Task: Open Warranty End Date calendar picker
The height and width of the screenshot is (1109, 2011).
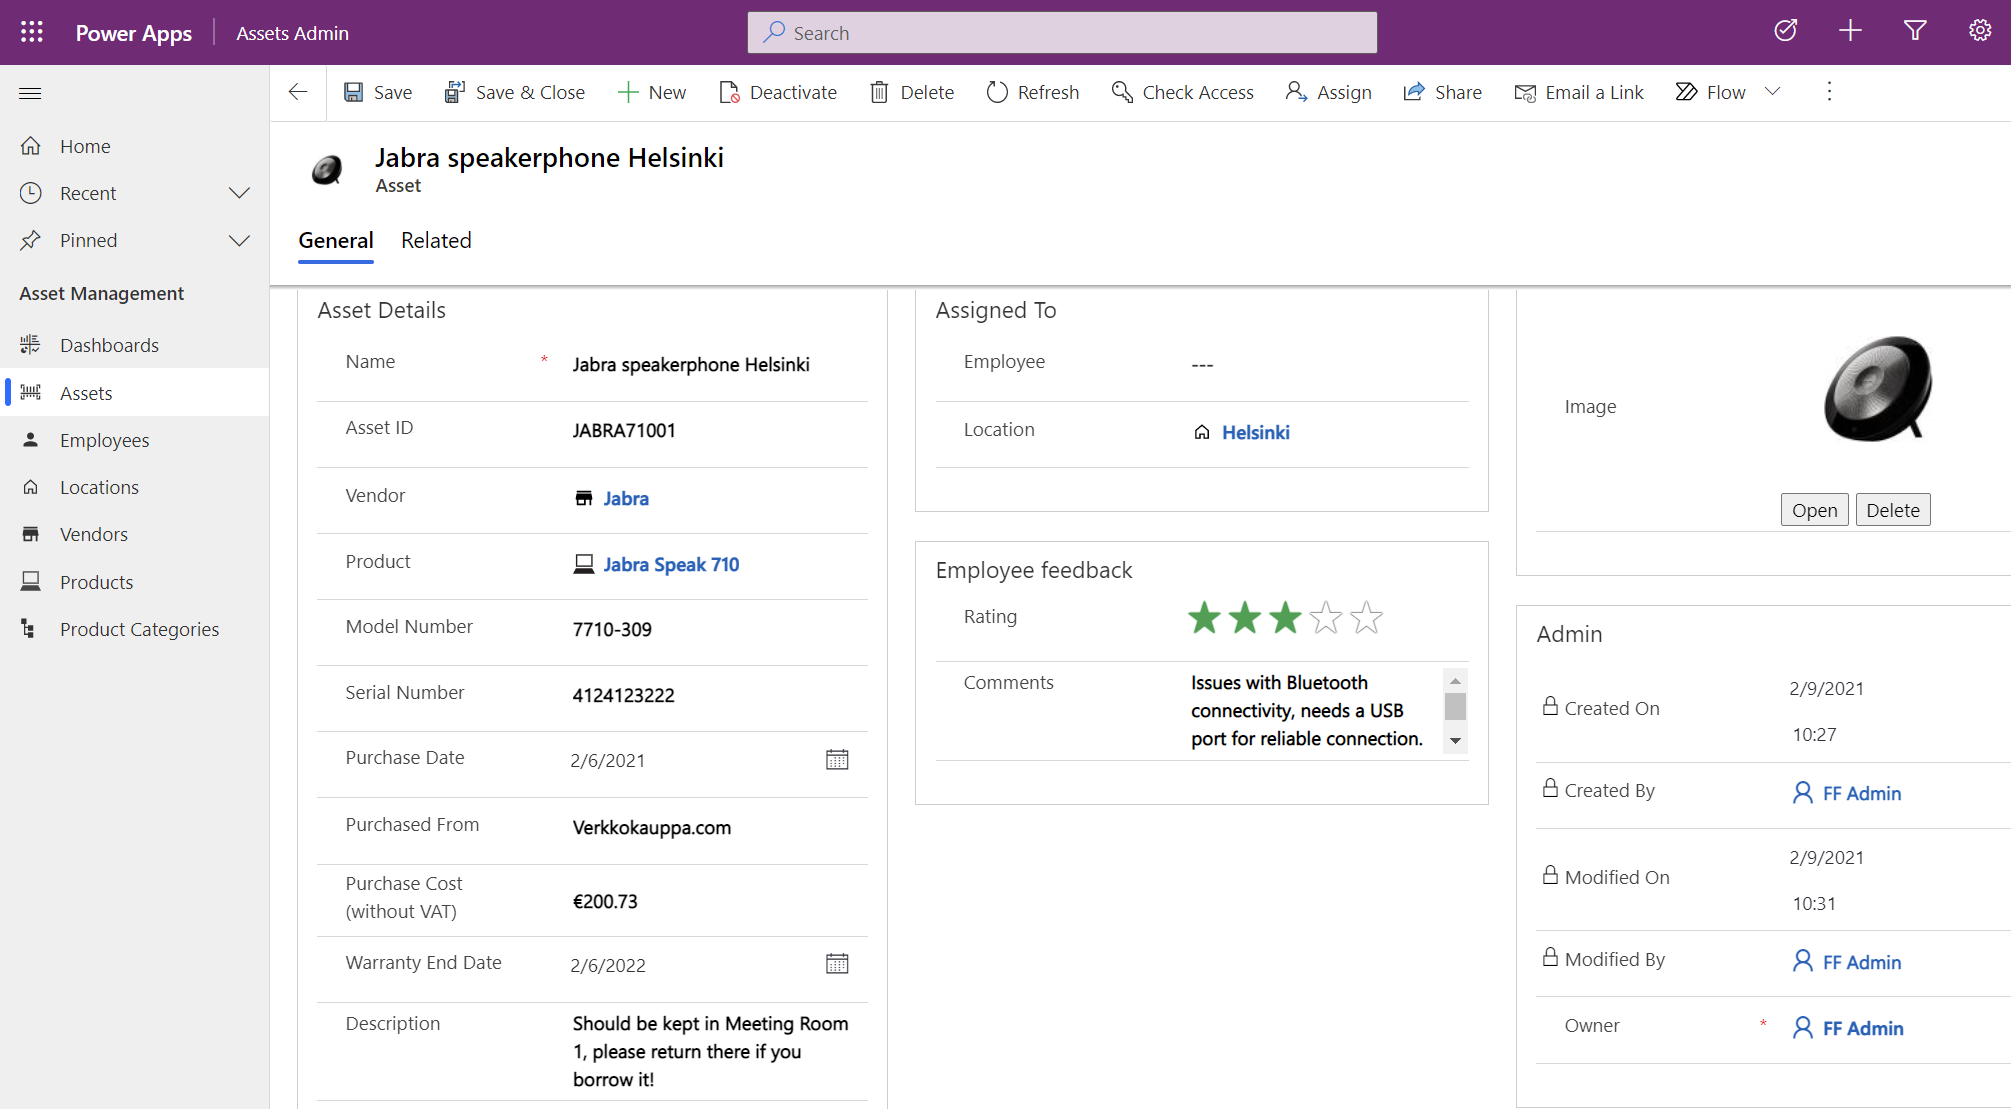Action: pos(837,964)
